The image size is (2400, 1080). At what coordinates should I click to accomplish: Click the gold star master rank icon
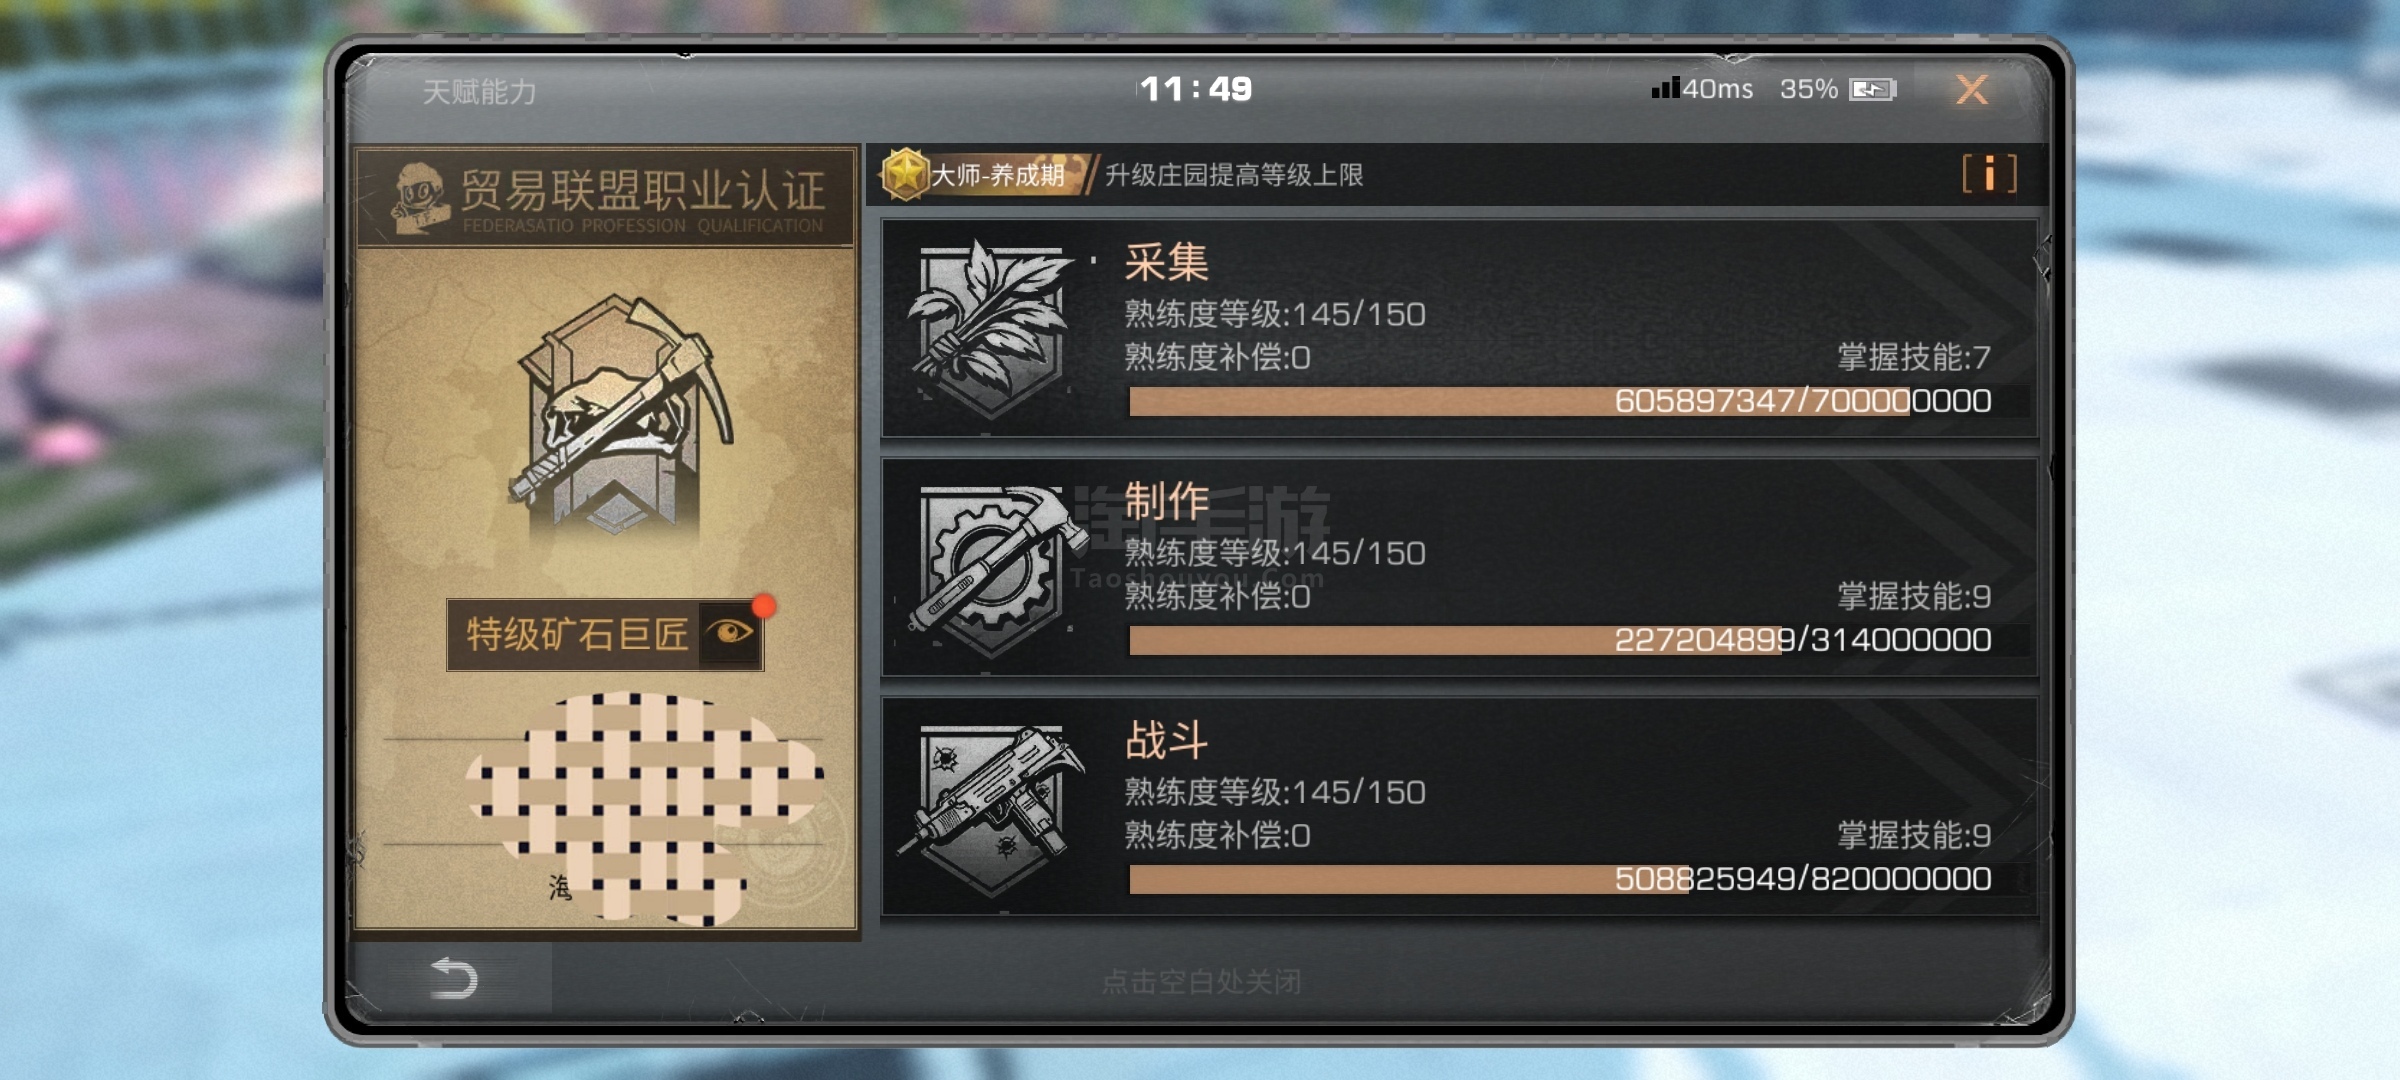point(905,174)
